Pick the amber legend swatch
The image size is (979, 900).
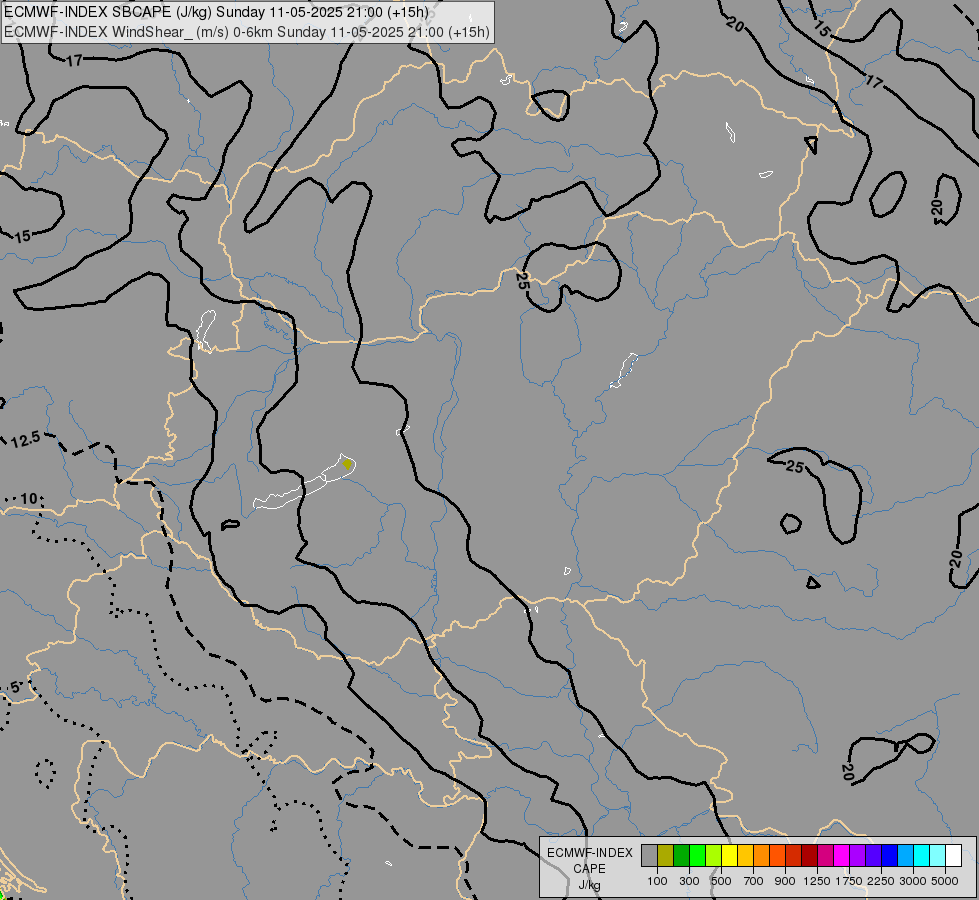(745, 855)
